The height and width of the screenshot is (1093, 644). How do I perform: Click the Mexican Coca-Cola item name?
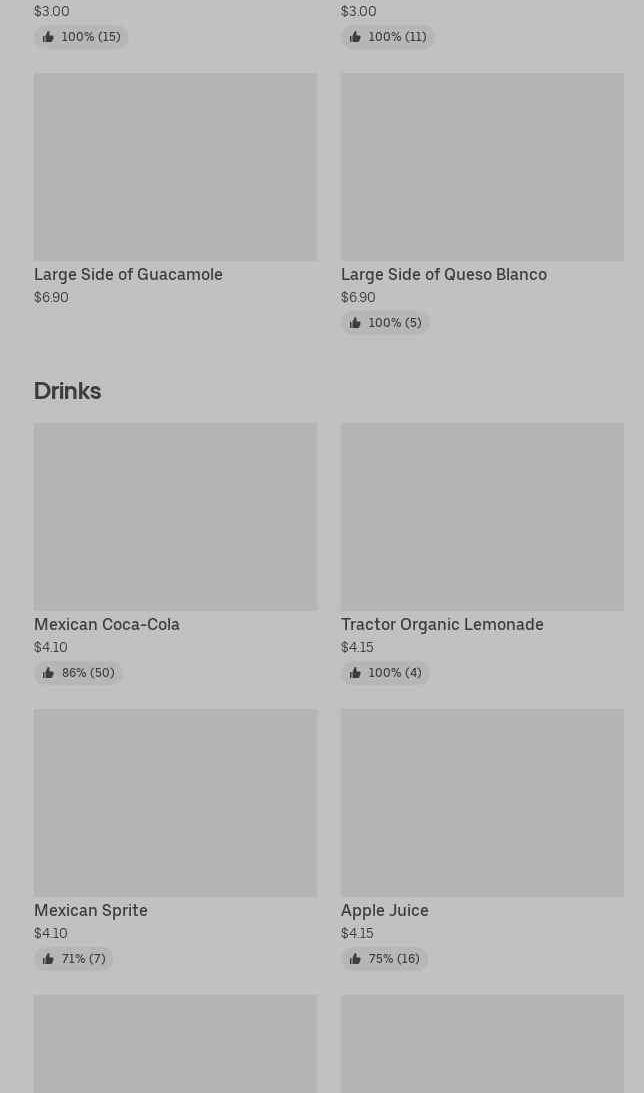pyautogui.click(x=107, y=624)
